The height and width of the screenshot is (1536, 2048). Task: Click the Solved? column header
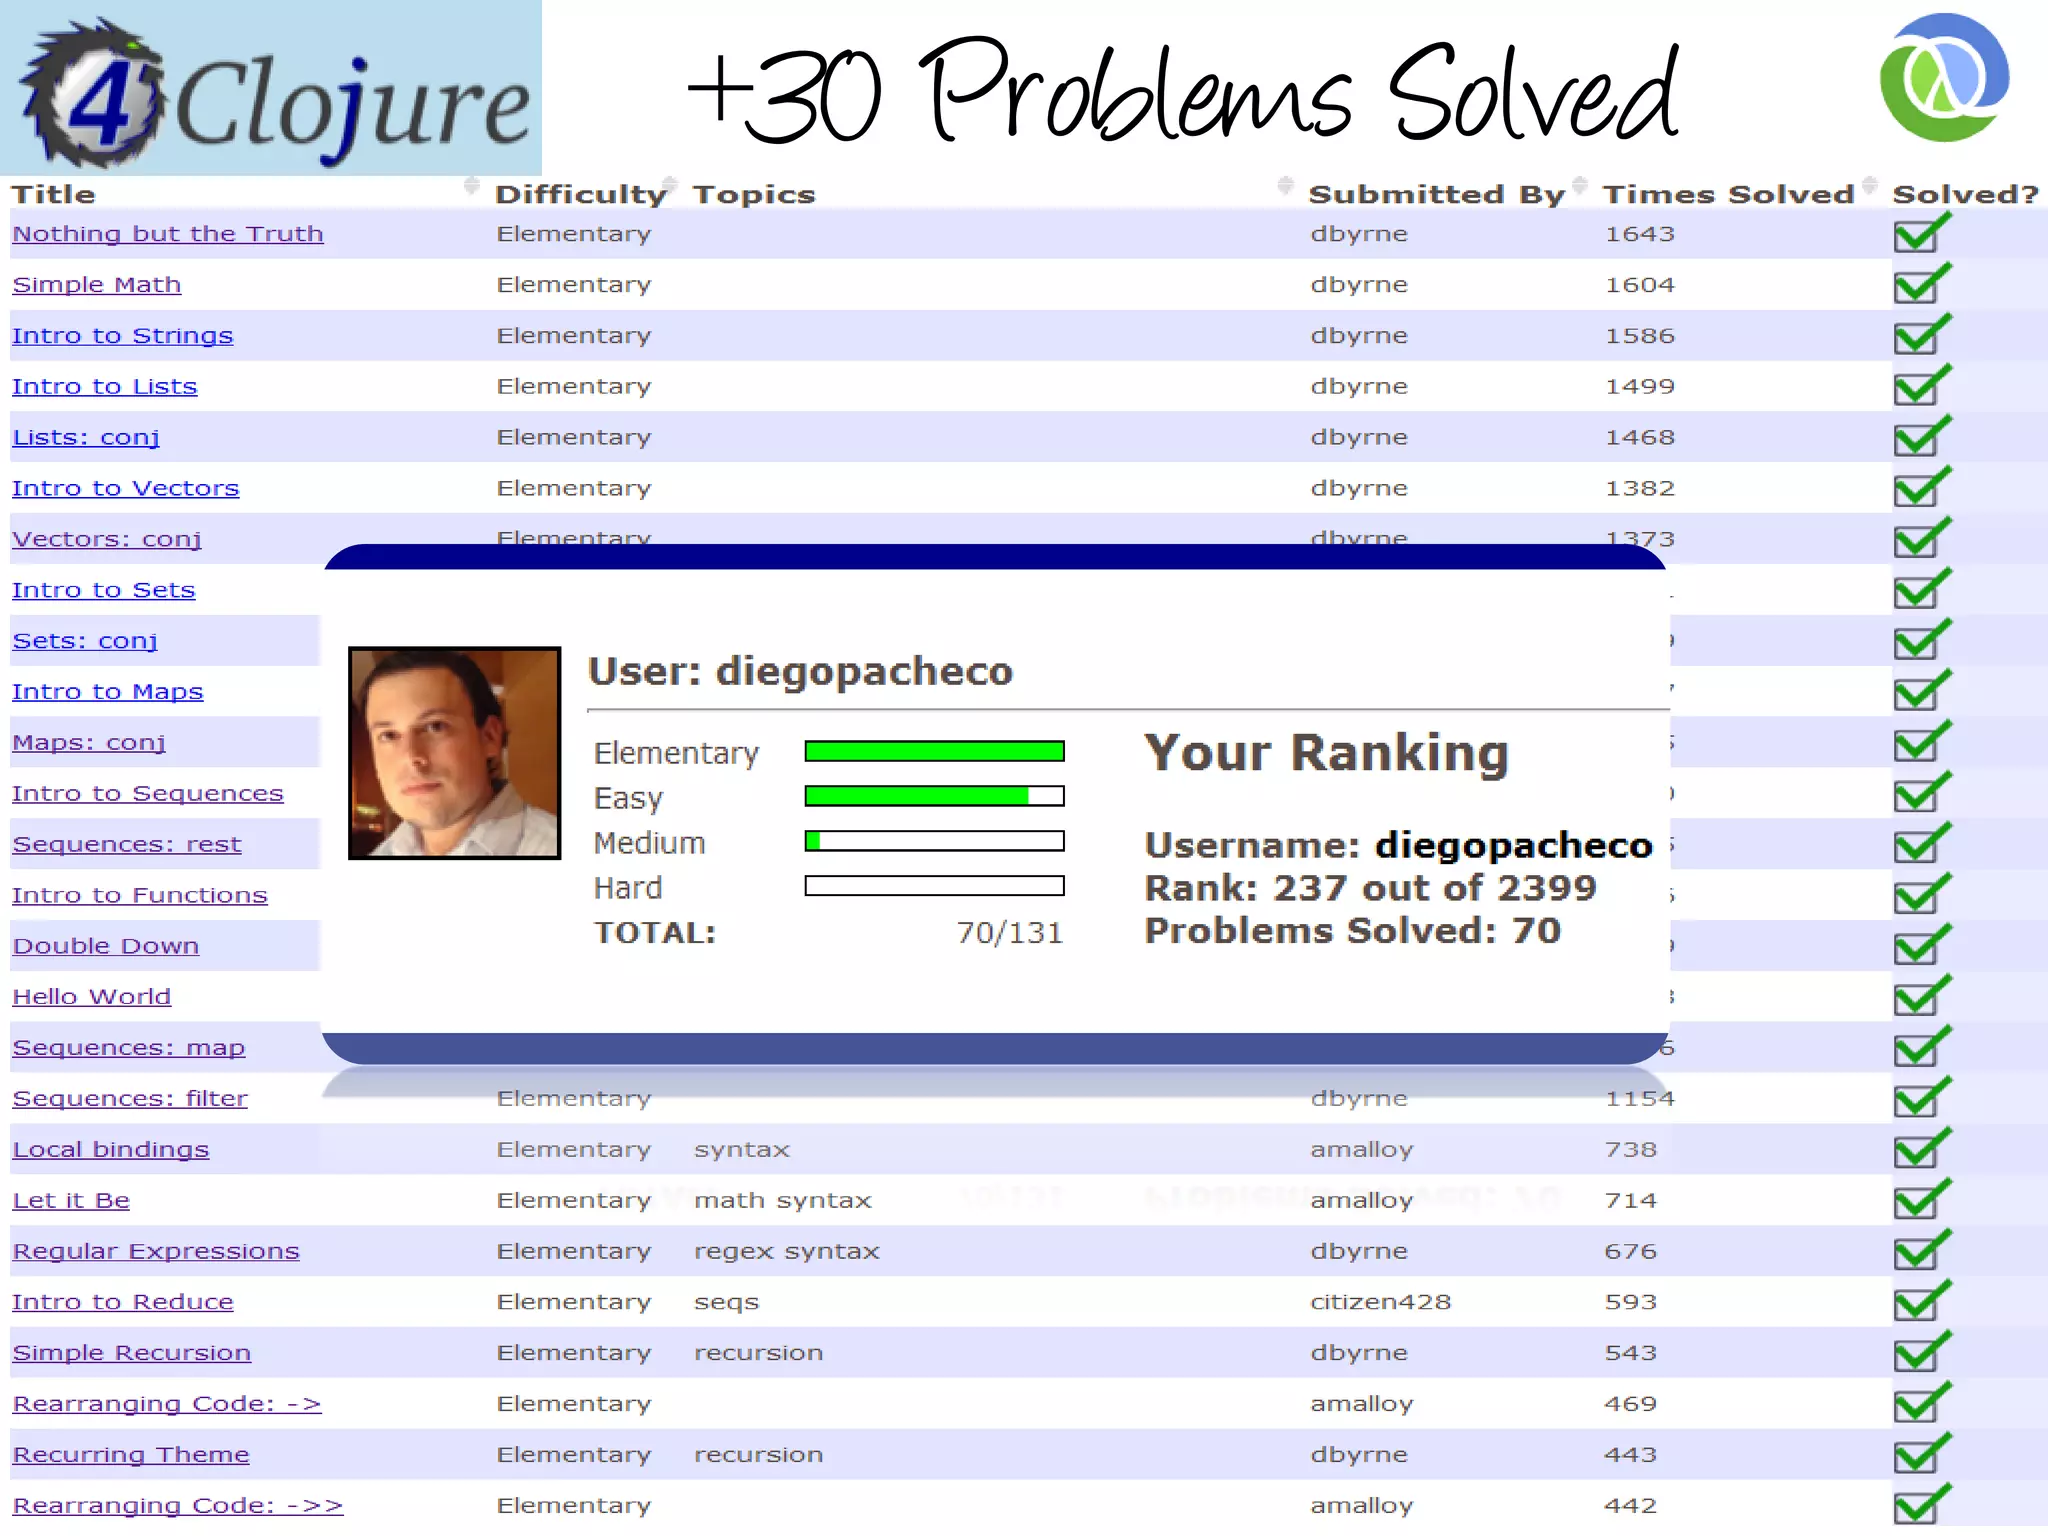[1965, 194]
